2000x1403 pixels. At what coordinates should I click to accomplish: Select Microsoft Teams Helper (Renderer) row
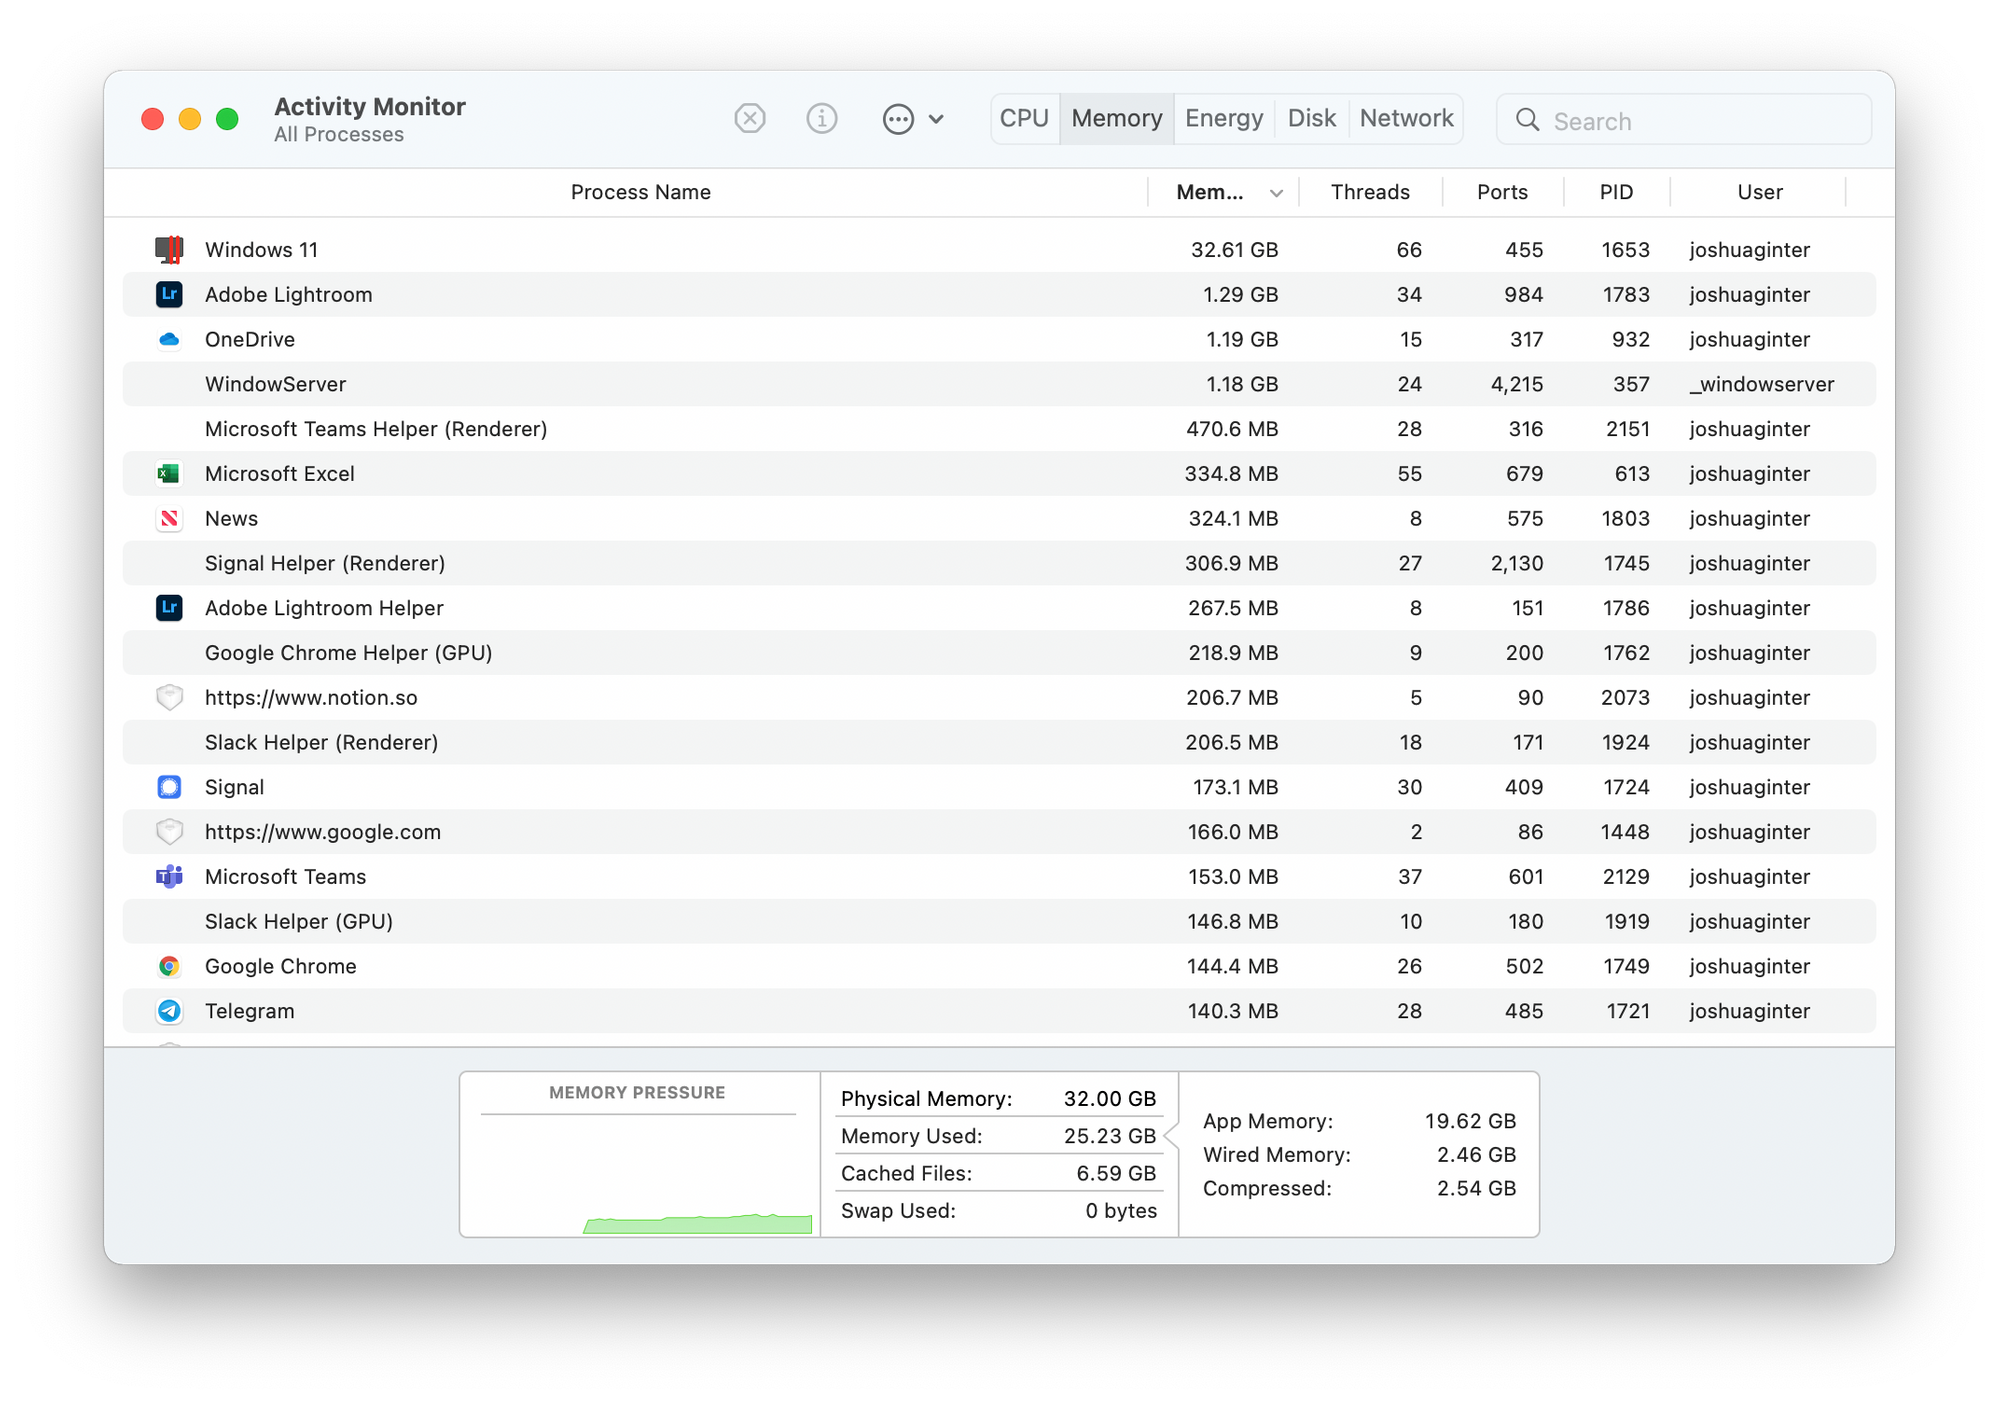tap(999, 429)
